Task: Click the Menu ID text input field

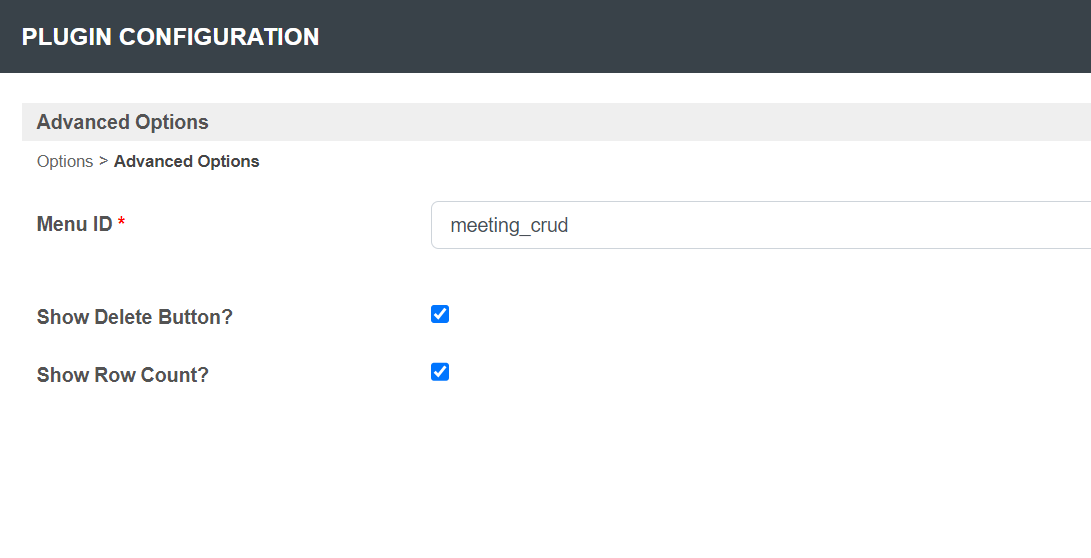Action: (x=760, y=225)
